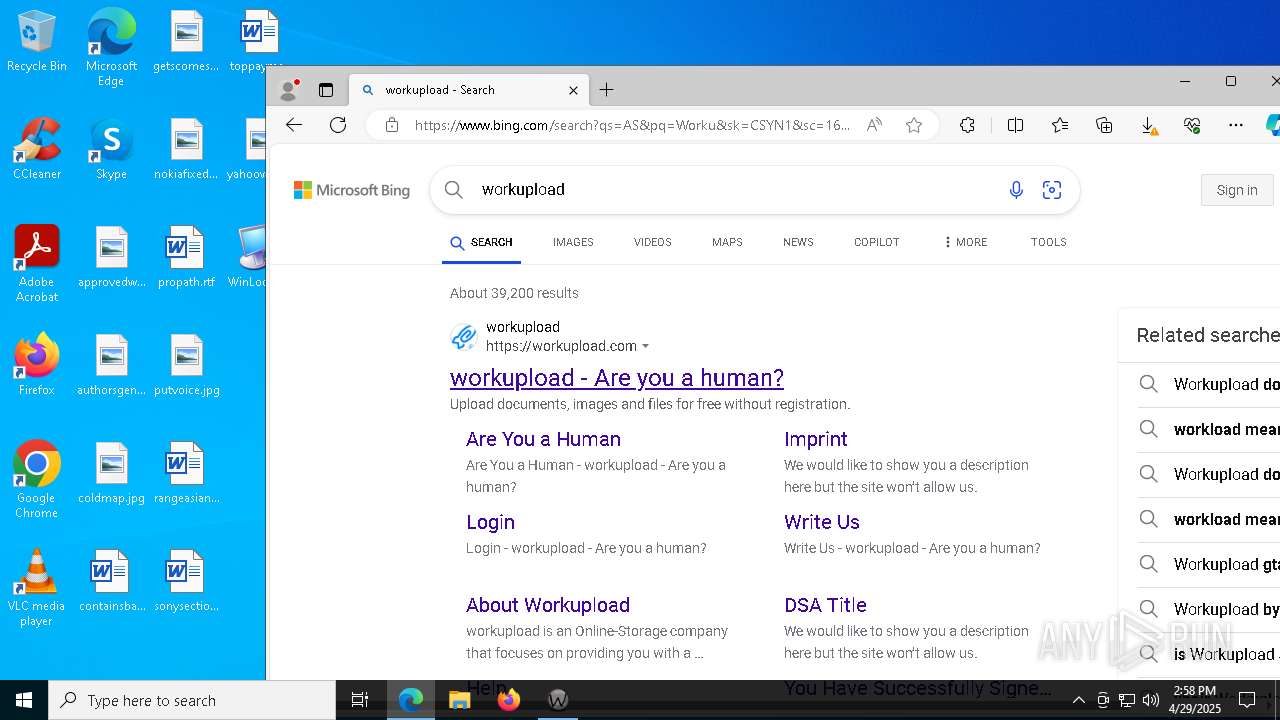1280x720 pixels.
Task: Open Bing visual search camera icon
Action: (x=1052, y=190)
